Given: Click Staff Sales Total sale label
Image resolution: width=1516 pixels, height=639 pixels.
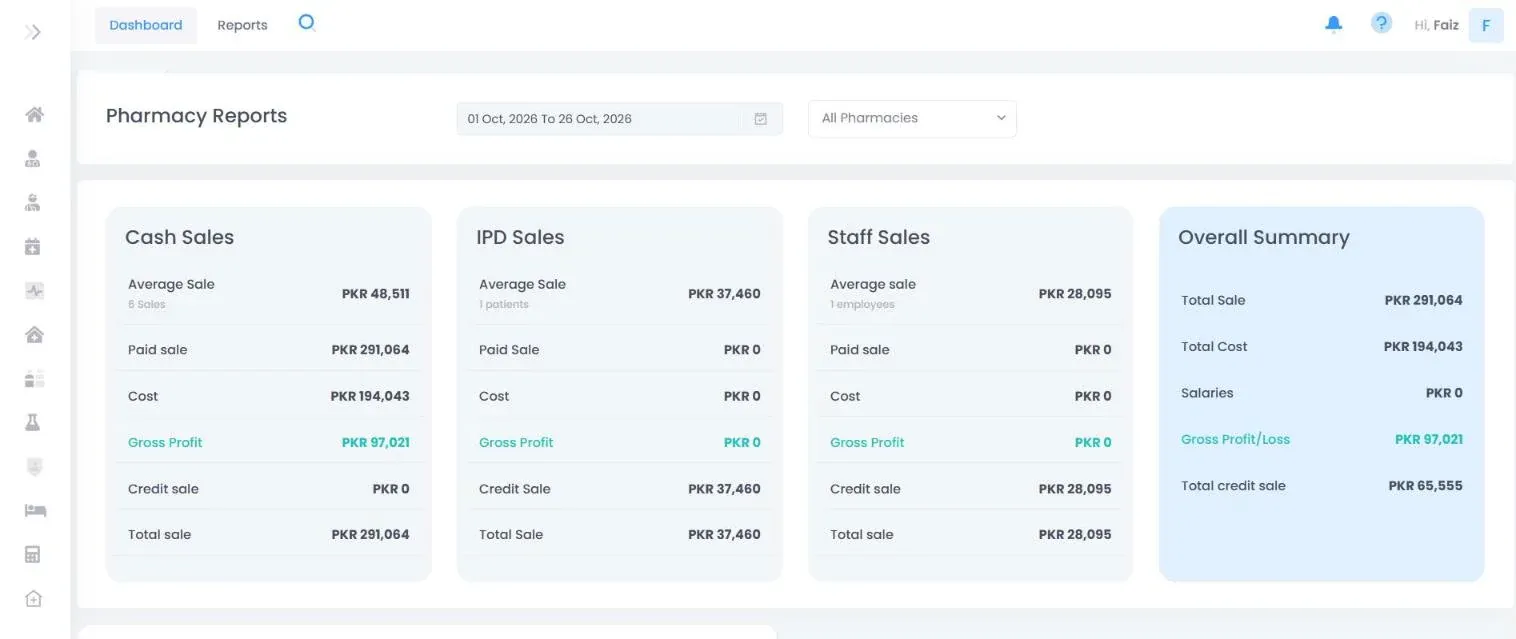Looking at the screenshot, I should coord(861,534).
